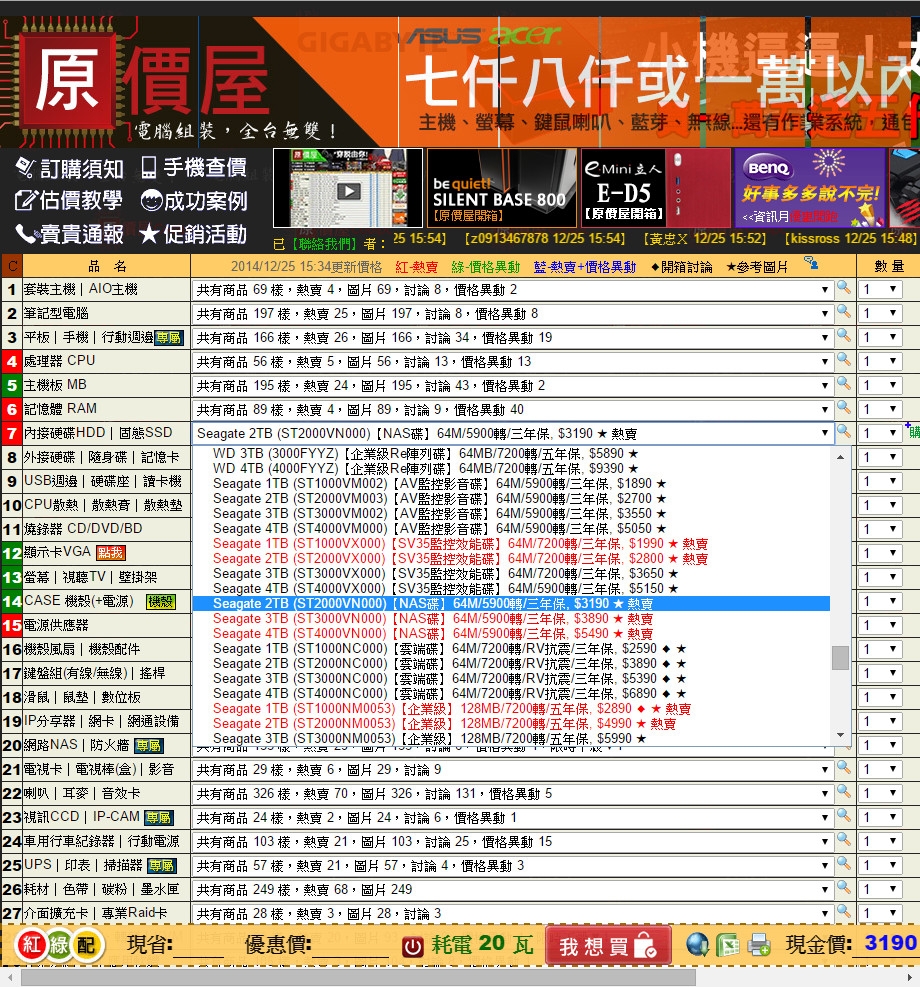The image size is (920, 987).
Task: Open eMini E-D5 unboxing banner
Action: [655, 188]
